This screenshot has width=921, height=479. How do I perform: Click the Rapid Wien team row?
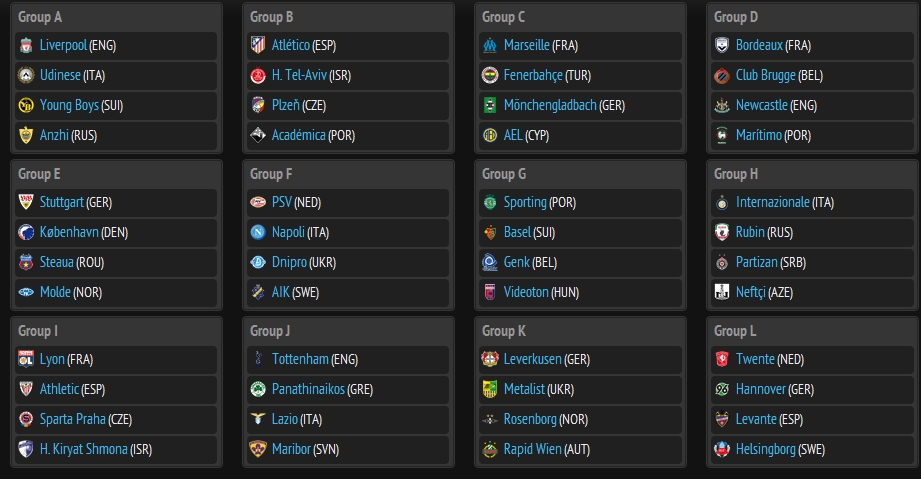[x=580, y=449]
